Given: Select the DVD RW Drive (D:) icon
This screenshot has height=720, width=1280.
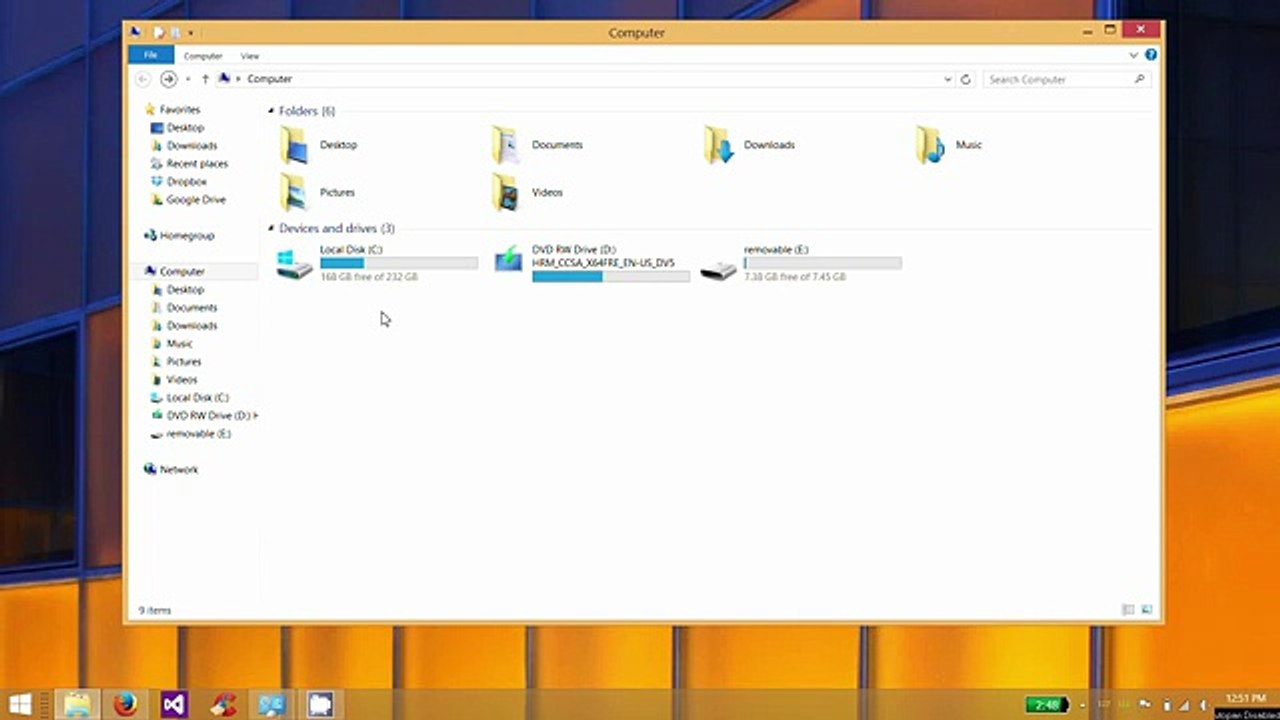Looking at the screenshot, I should 508,260.
